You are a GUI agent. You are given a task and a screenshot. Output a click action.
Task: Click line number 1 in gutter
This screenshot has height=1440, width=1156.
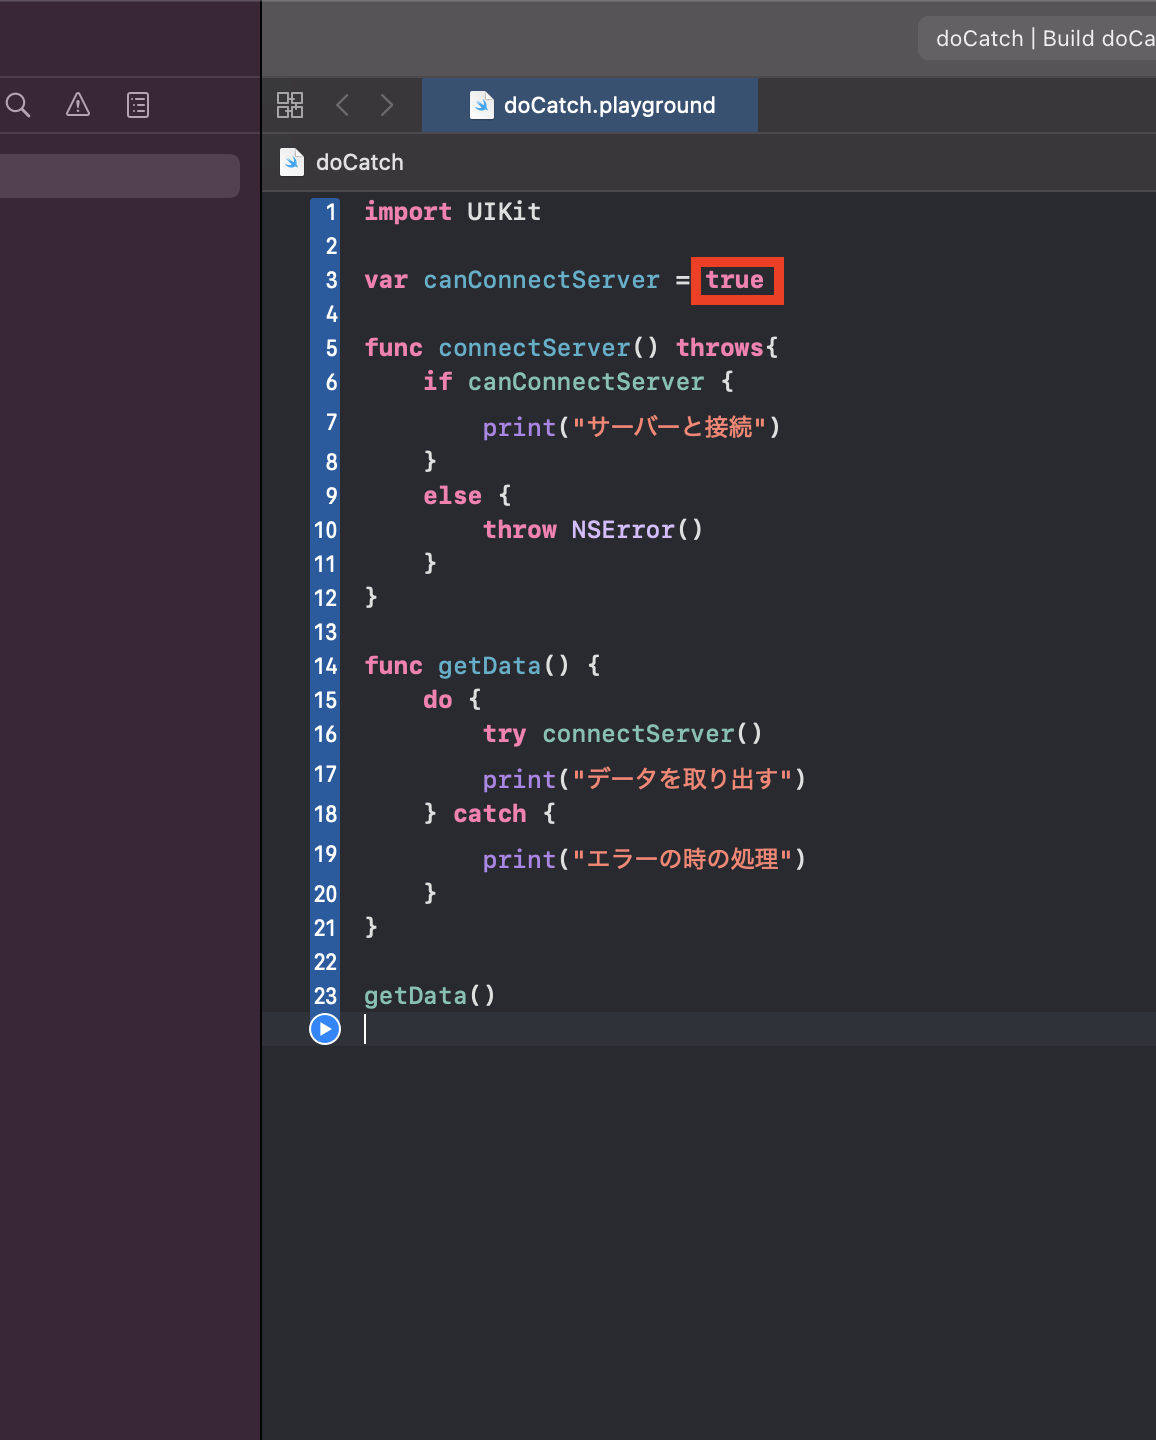point(331,212)
